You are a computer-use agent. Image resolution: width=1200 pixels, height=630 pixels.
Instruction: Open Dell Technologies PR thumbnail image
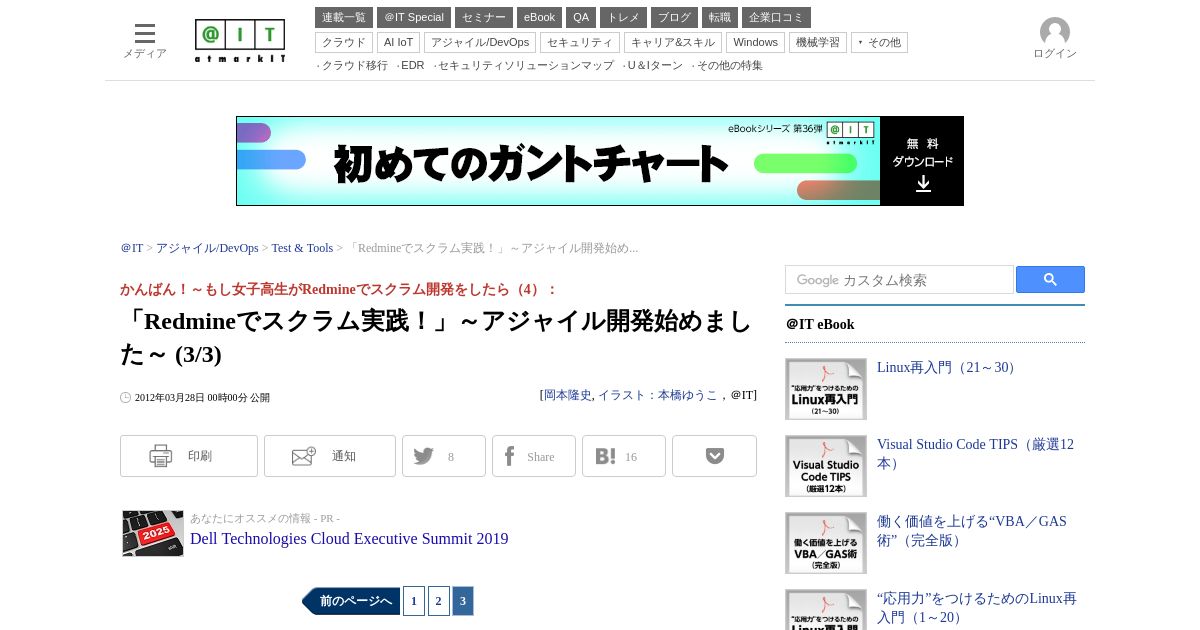click(x=153, y=533)
